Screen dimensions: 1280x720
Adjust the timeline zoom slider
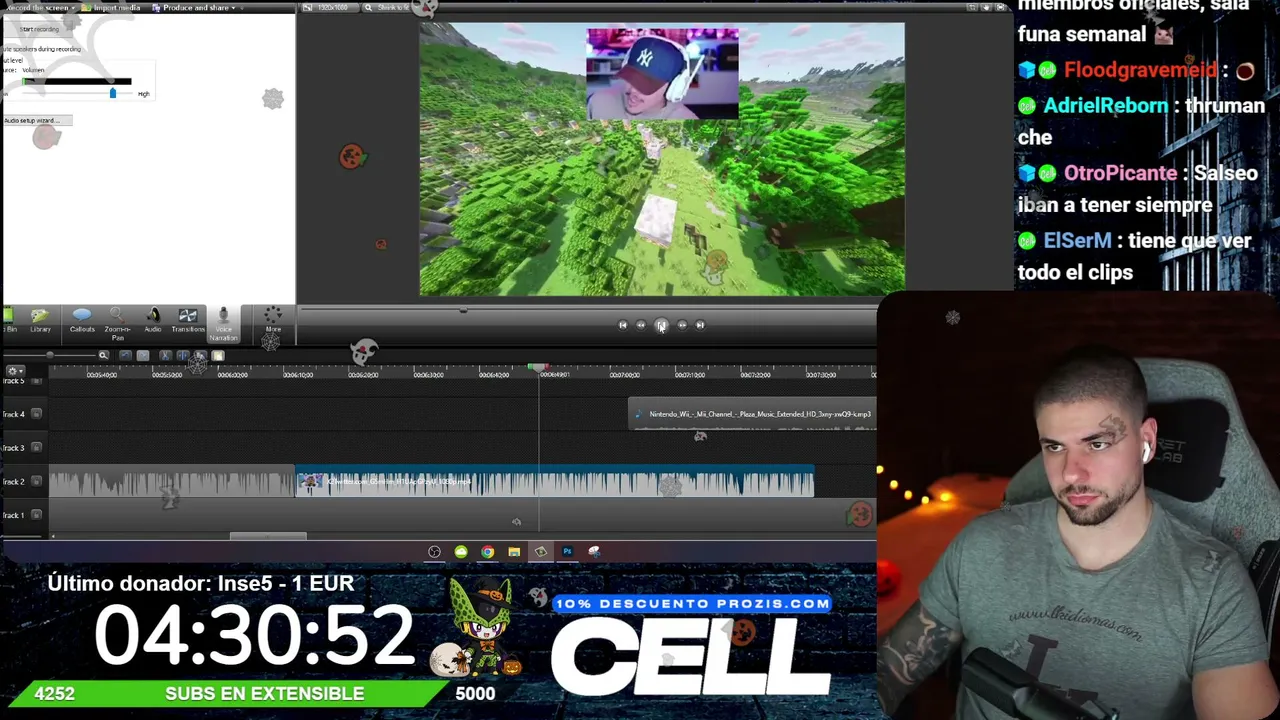coord(49,355)
